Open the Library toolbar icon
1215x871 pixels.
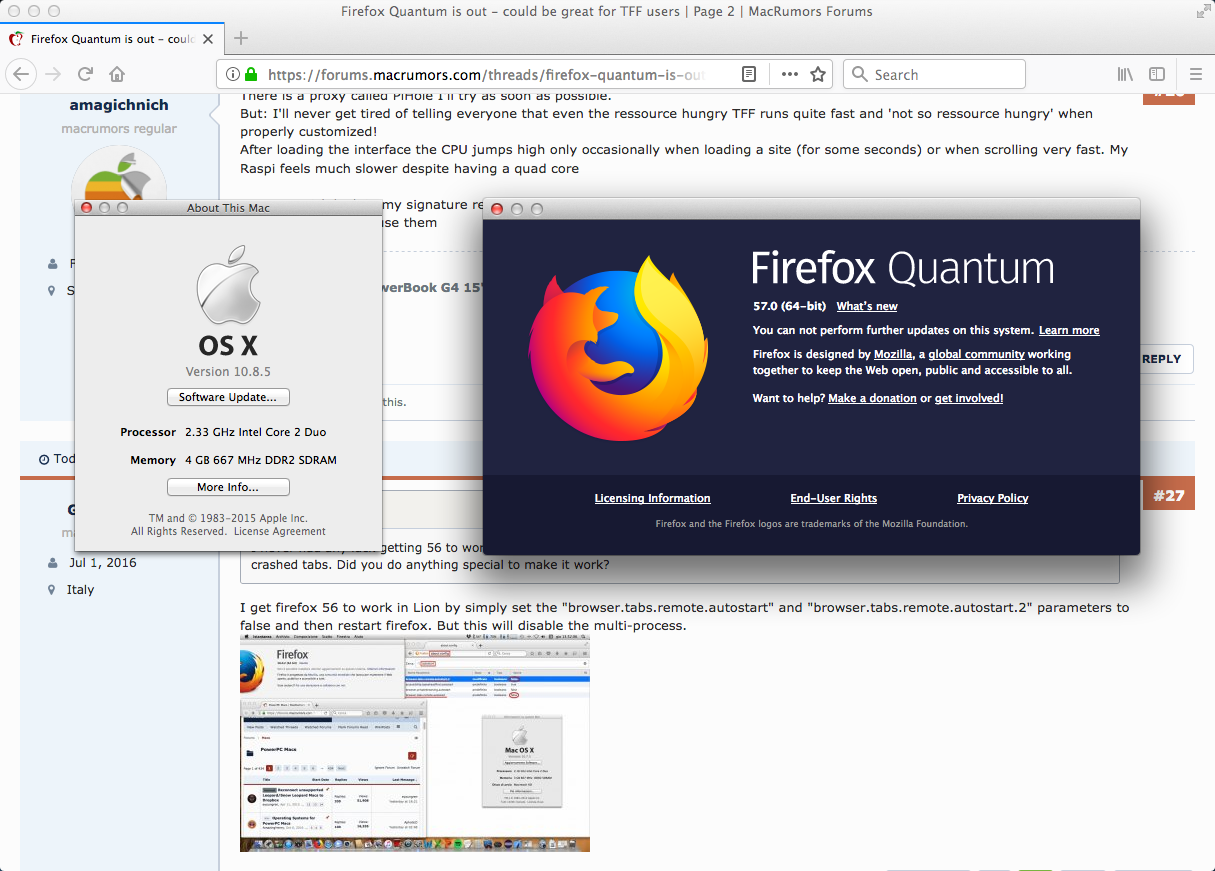1125,74
